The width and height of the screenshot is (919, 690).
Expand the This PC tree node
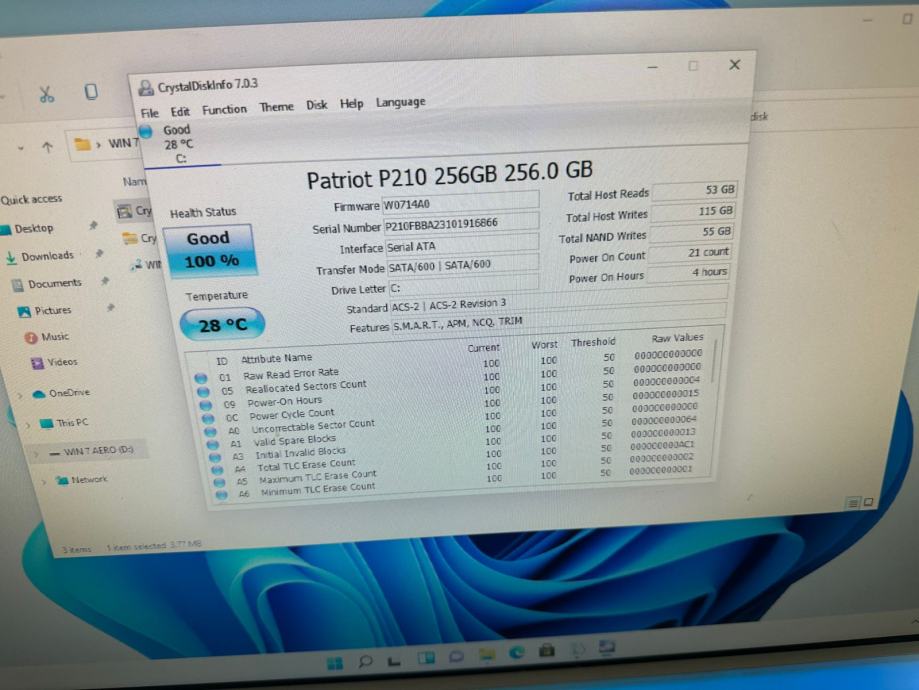pos(28,424)
